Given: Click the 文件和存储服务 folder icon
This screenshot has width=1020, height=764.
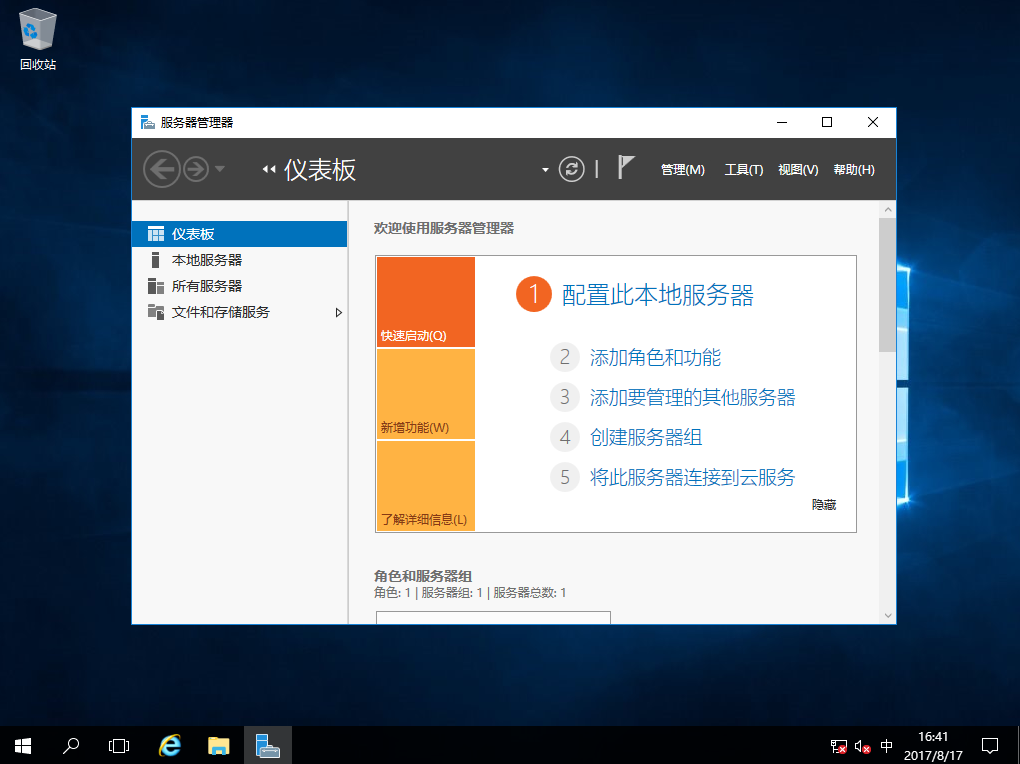Looking at the screenshot, I should (x=155, y=312).
